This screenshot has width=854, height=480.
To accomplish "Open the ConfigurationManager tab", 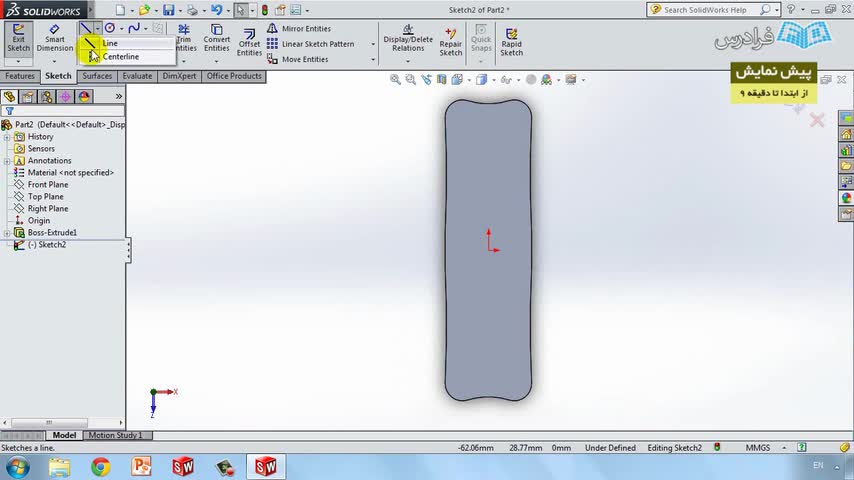I will 47,97.
